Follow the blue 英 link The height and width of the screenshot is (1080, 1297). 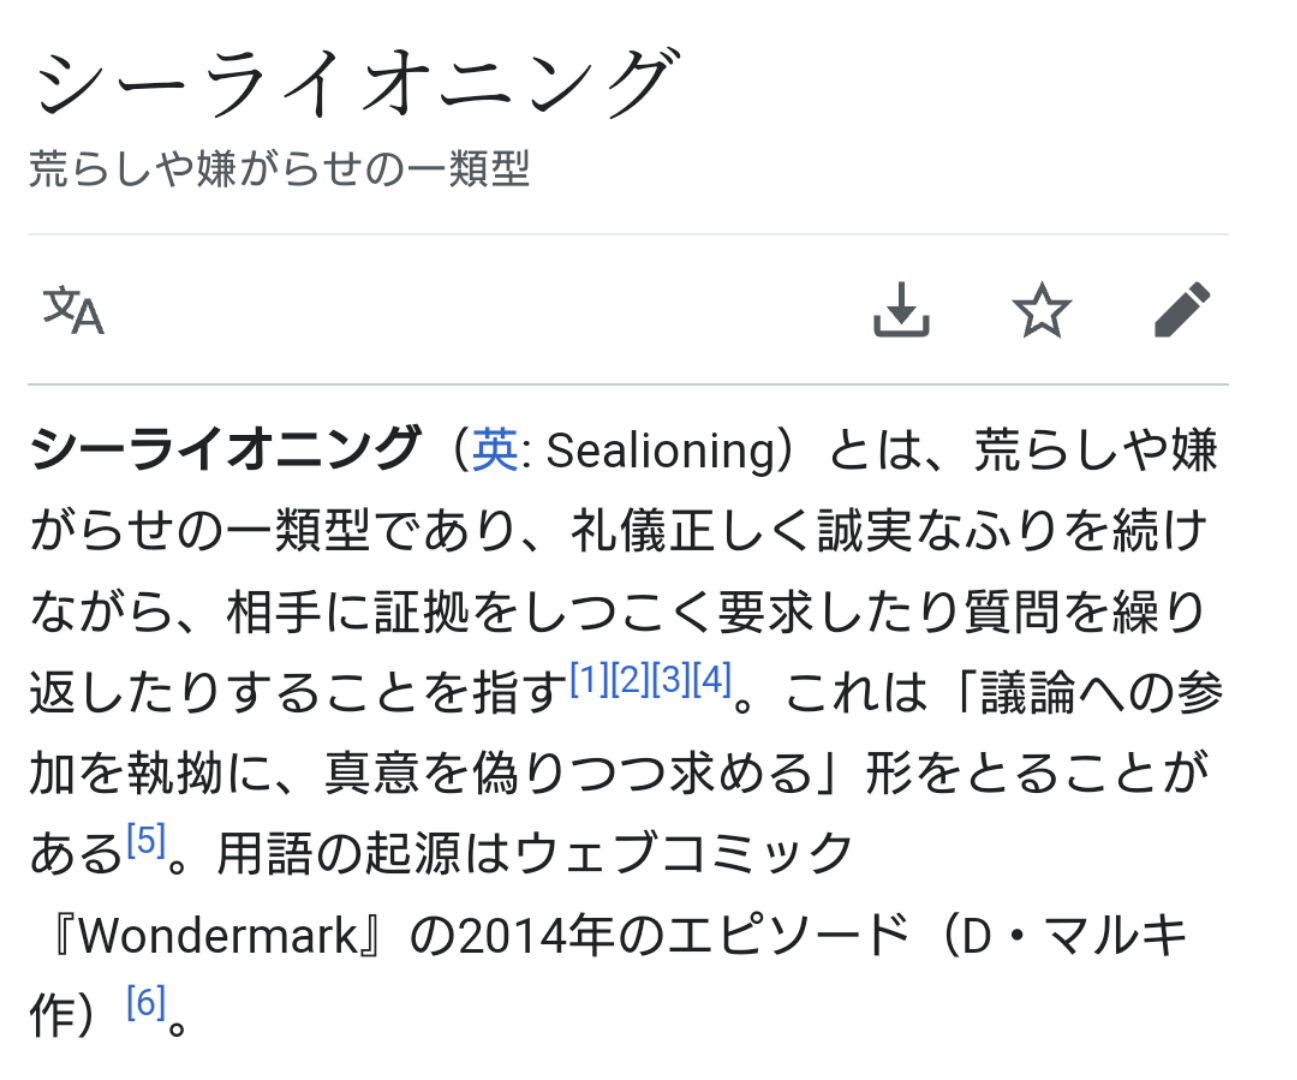(x=496, y=450)
